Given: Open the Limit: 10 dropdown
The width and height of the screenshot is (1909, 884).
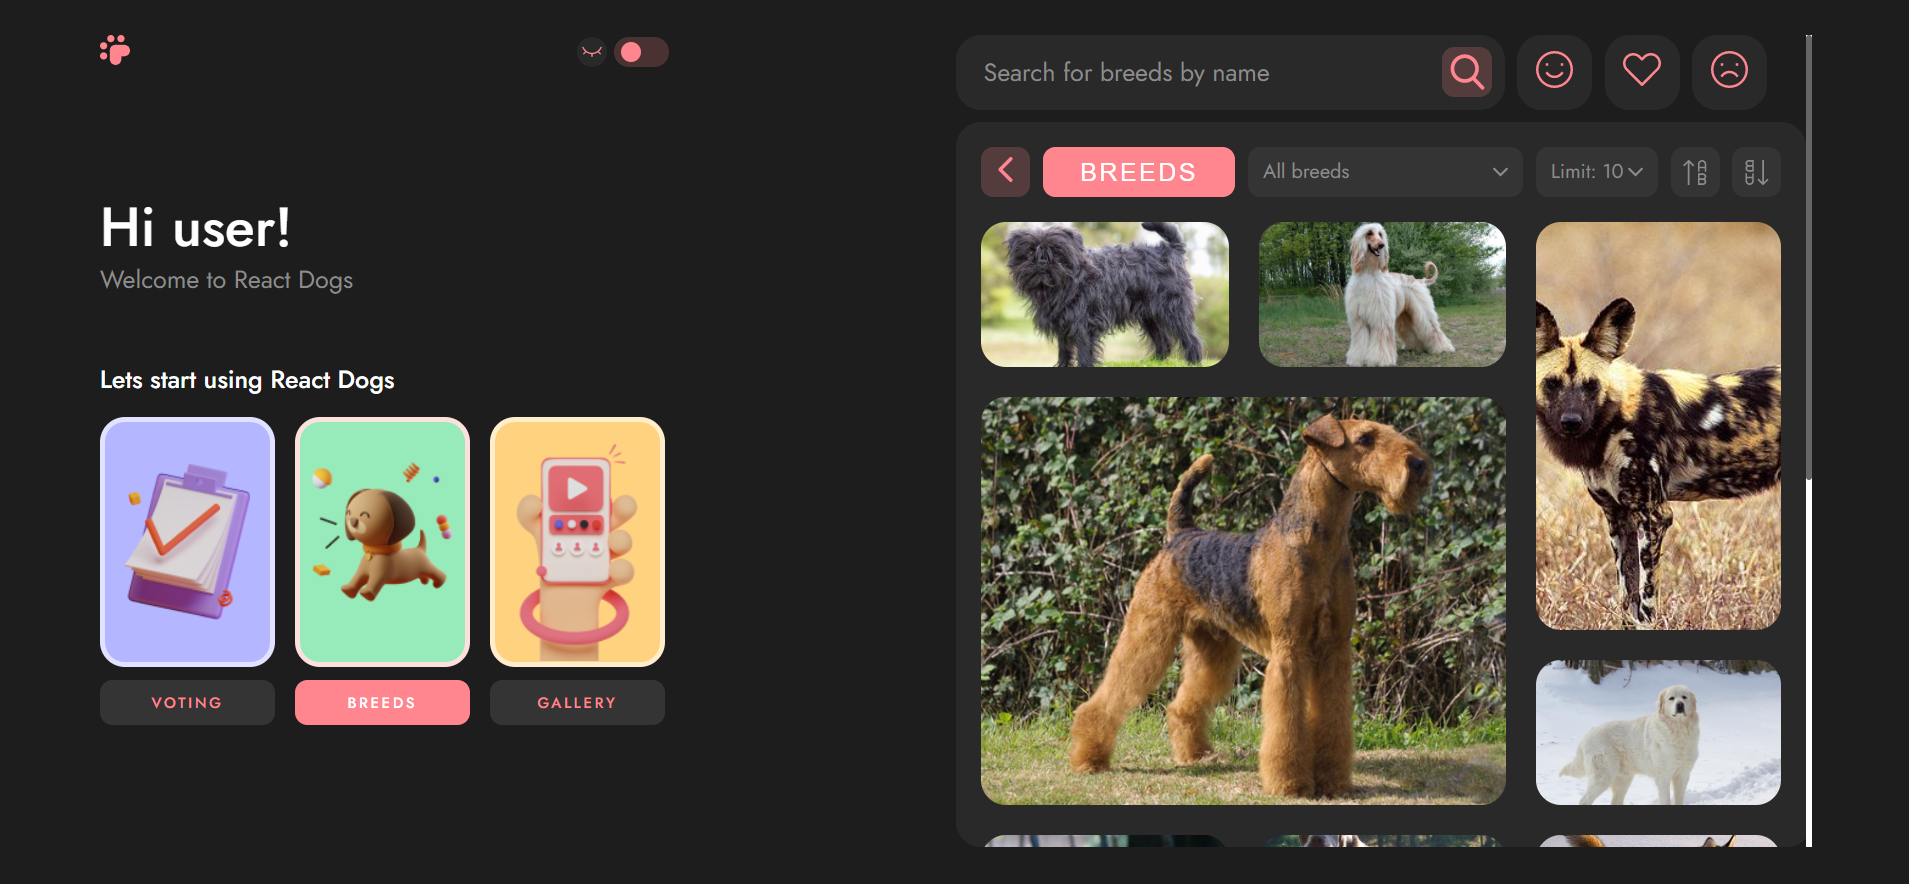Looking at the screenshot, I should tap(1596, 172).
